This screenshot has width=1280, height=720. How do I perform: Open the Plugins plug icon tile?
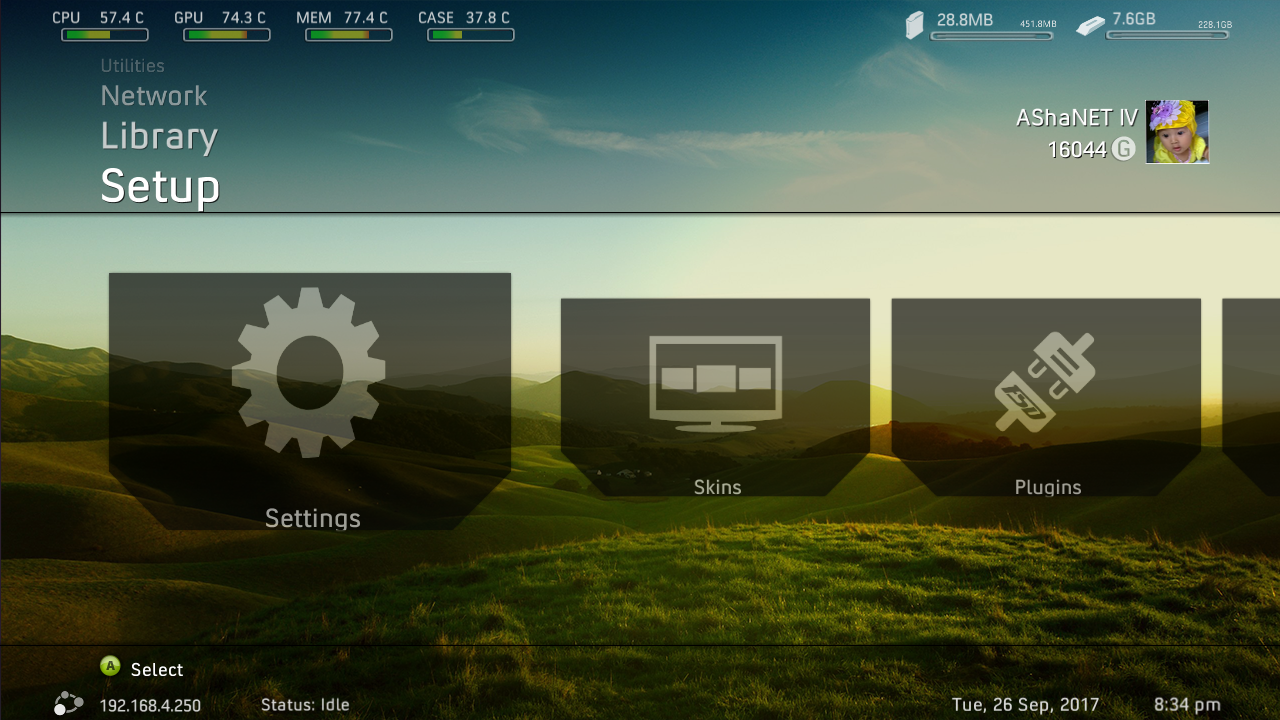[1046, 397]
